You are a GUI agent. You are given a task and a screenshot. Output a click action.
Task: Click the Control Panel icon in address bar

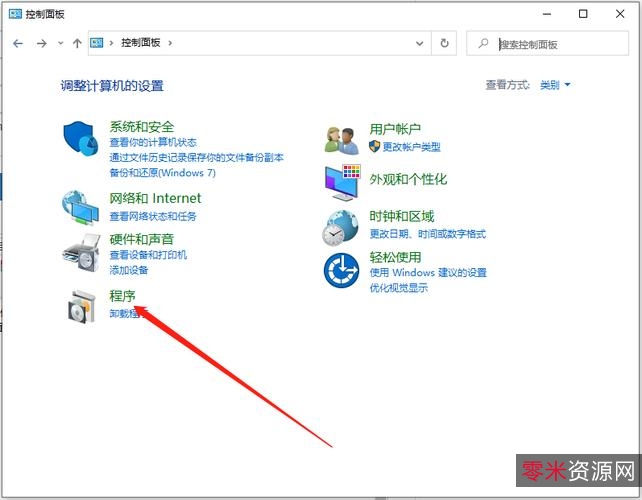click(x=97, y=43)
